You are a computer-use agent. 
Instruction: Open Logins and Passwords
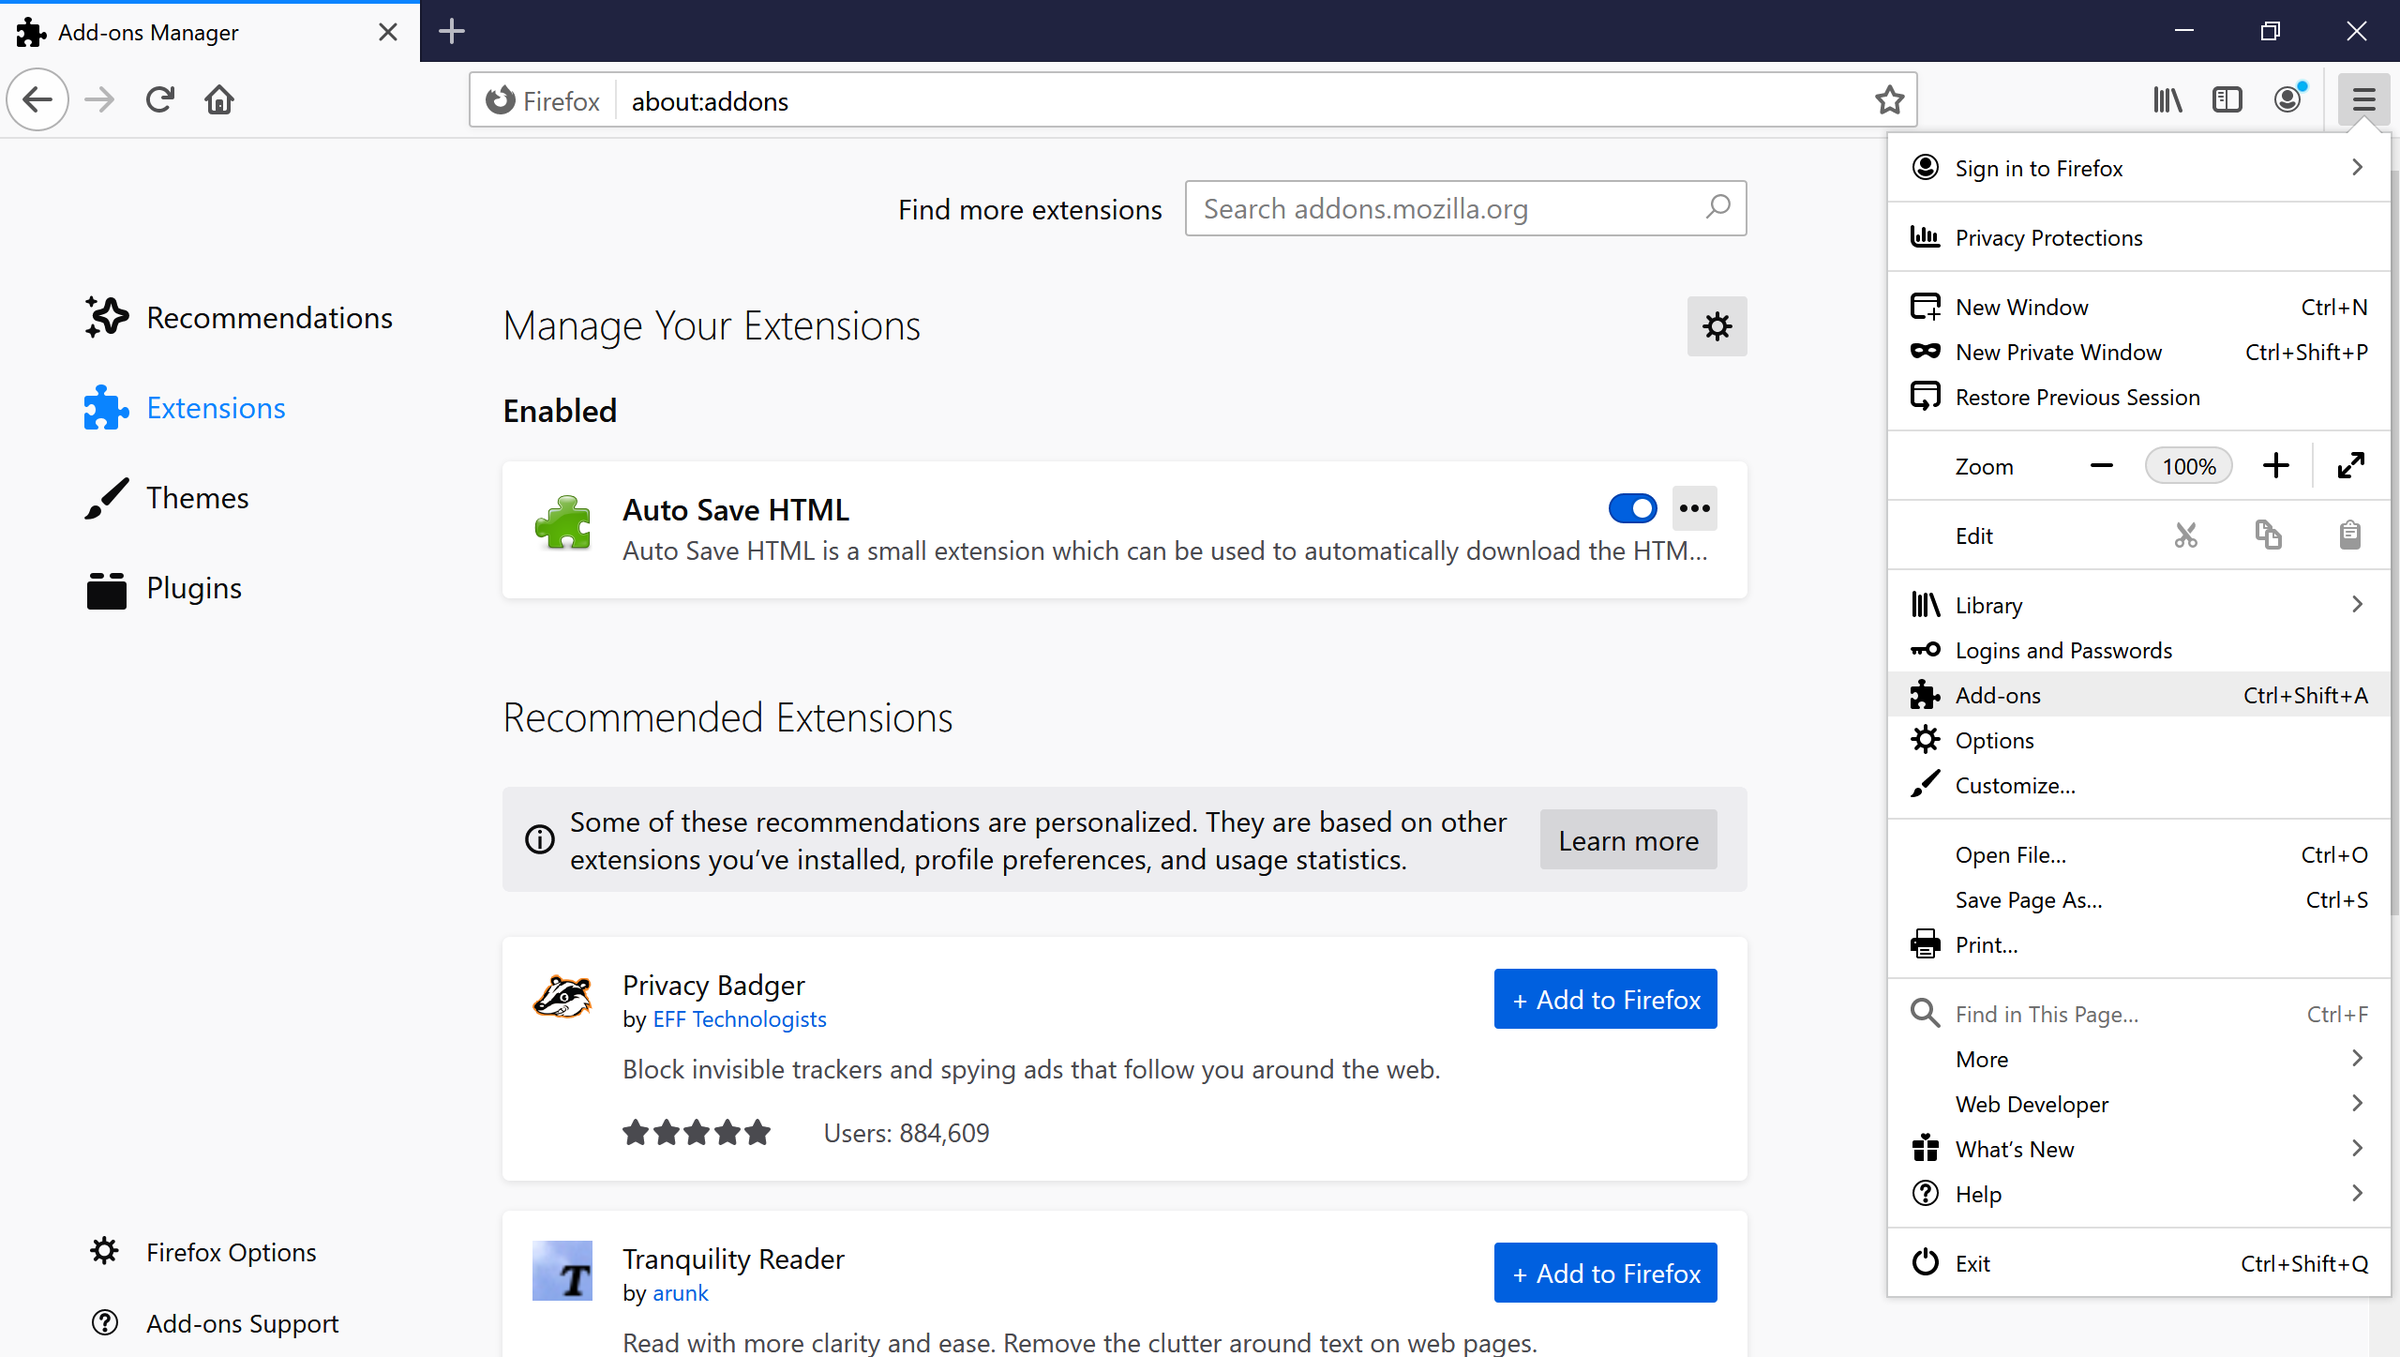2138,650
